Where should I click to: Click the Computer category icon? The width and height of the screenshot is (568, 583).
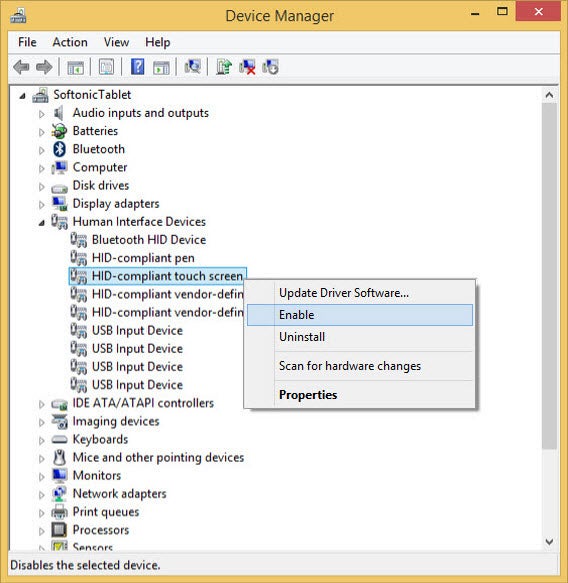59,168
